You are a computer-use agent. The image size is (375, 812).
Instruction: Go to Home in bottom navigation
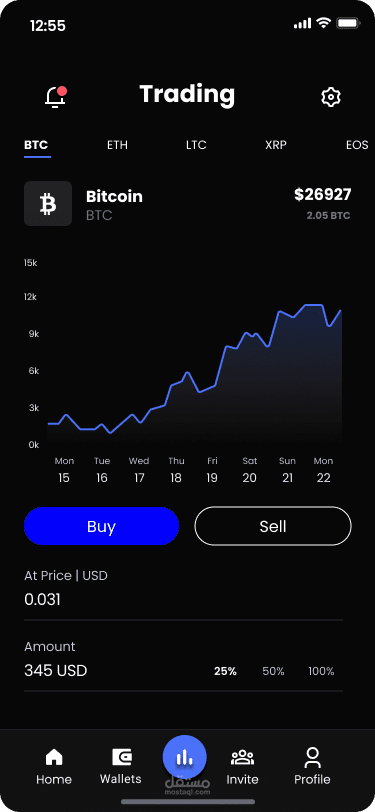pyautogui.click(x=54, y=766)
